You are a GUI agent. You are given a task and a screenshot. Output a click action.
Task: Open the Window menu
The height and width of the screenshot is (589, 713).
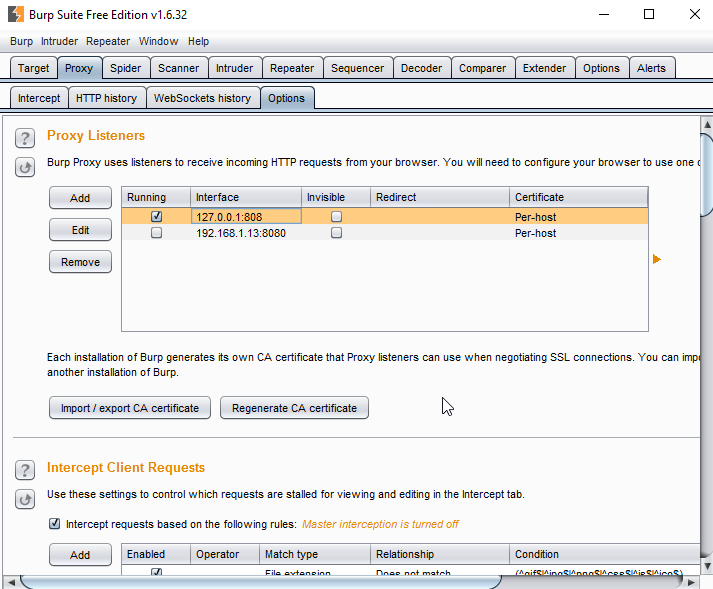[158, 41]
